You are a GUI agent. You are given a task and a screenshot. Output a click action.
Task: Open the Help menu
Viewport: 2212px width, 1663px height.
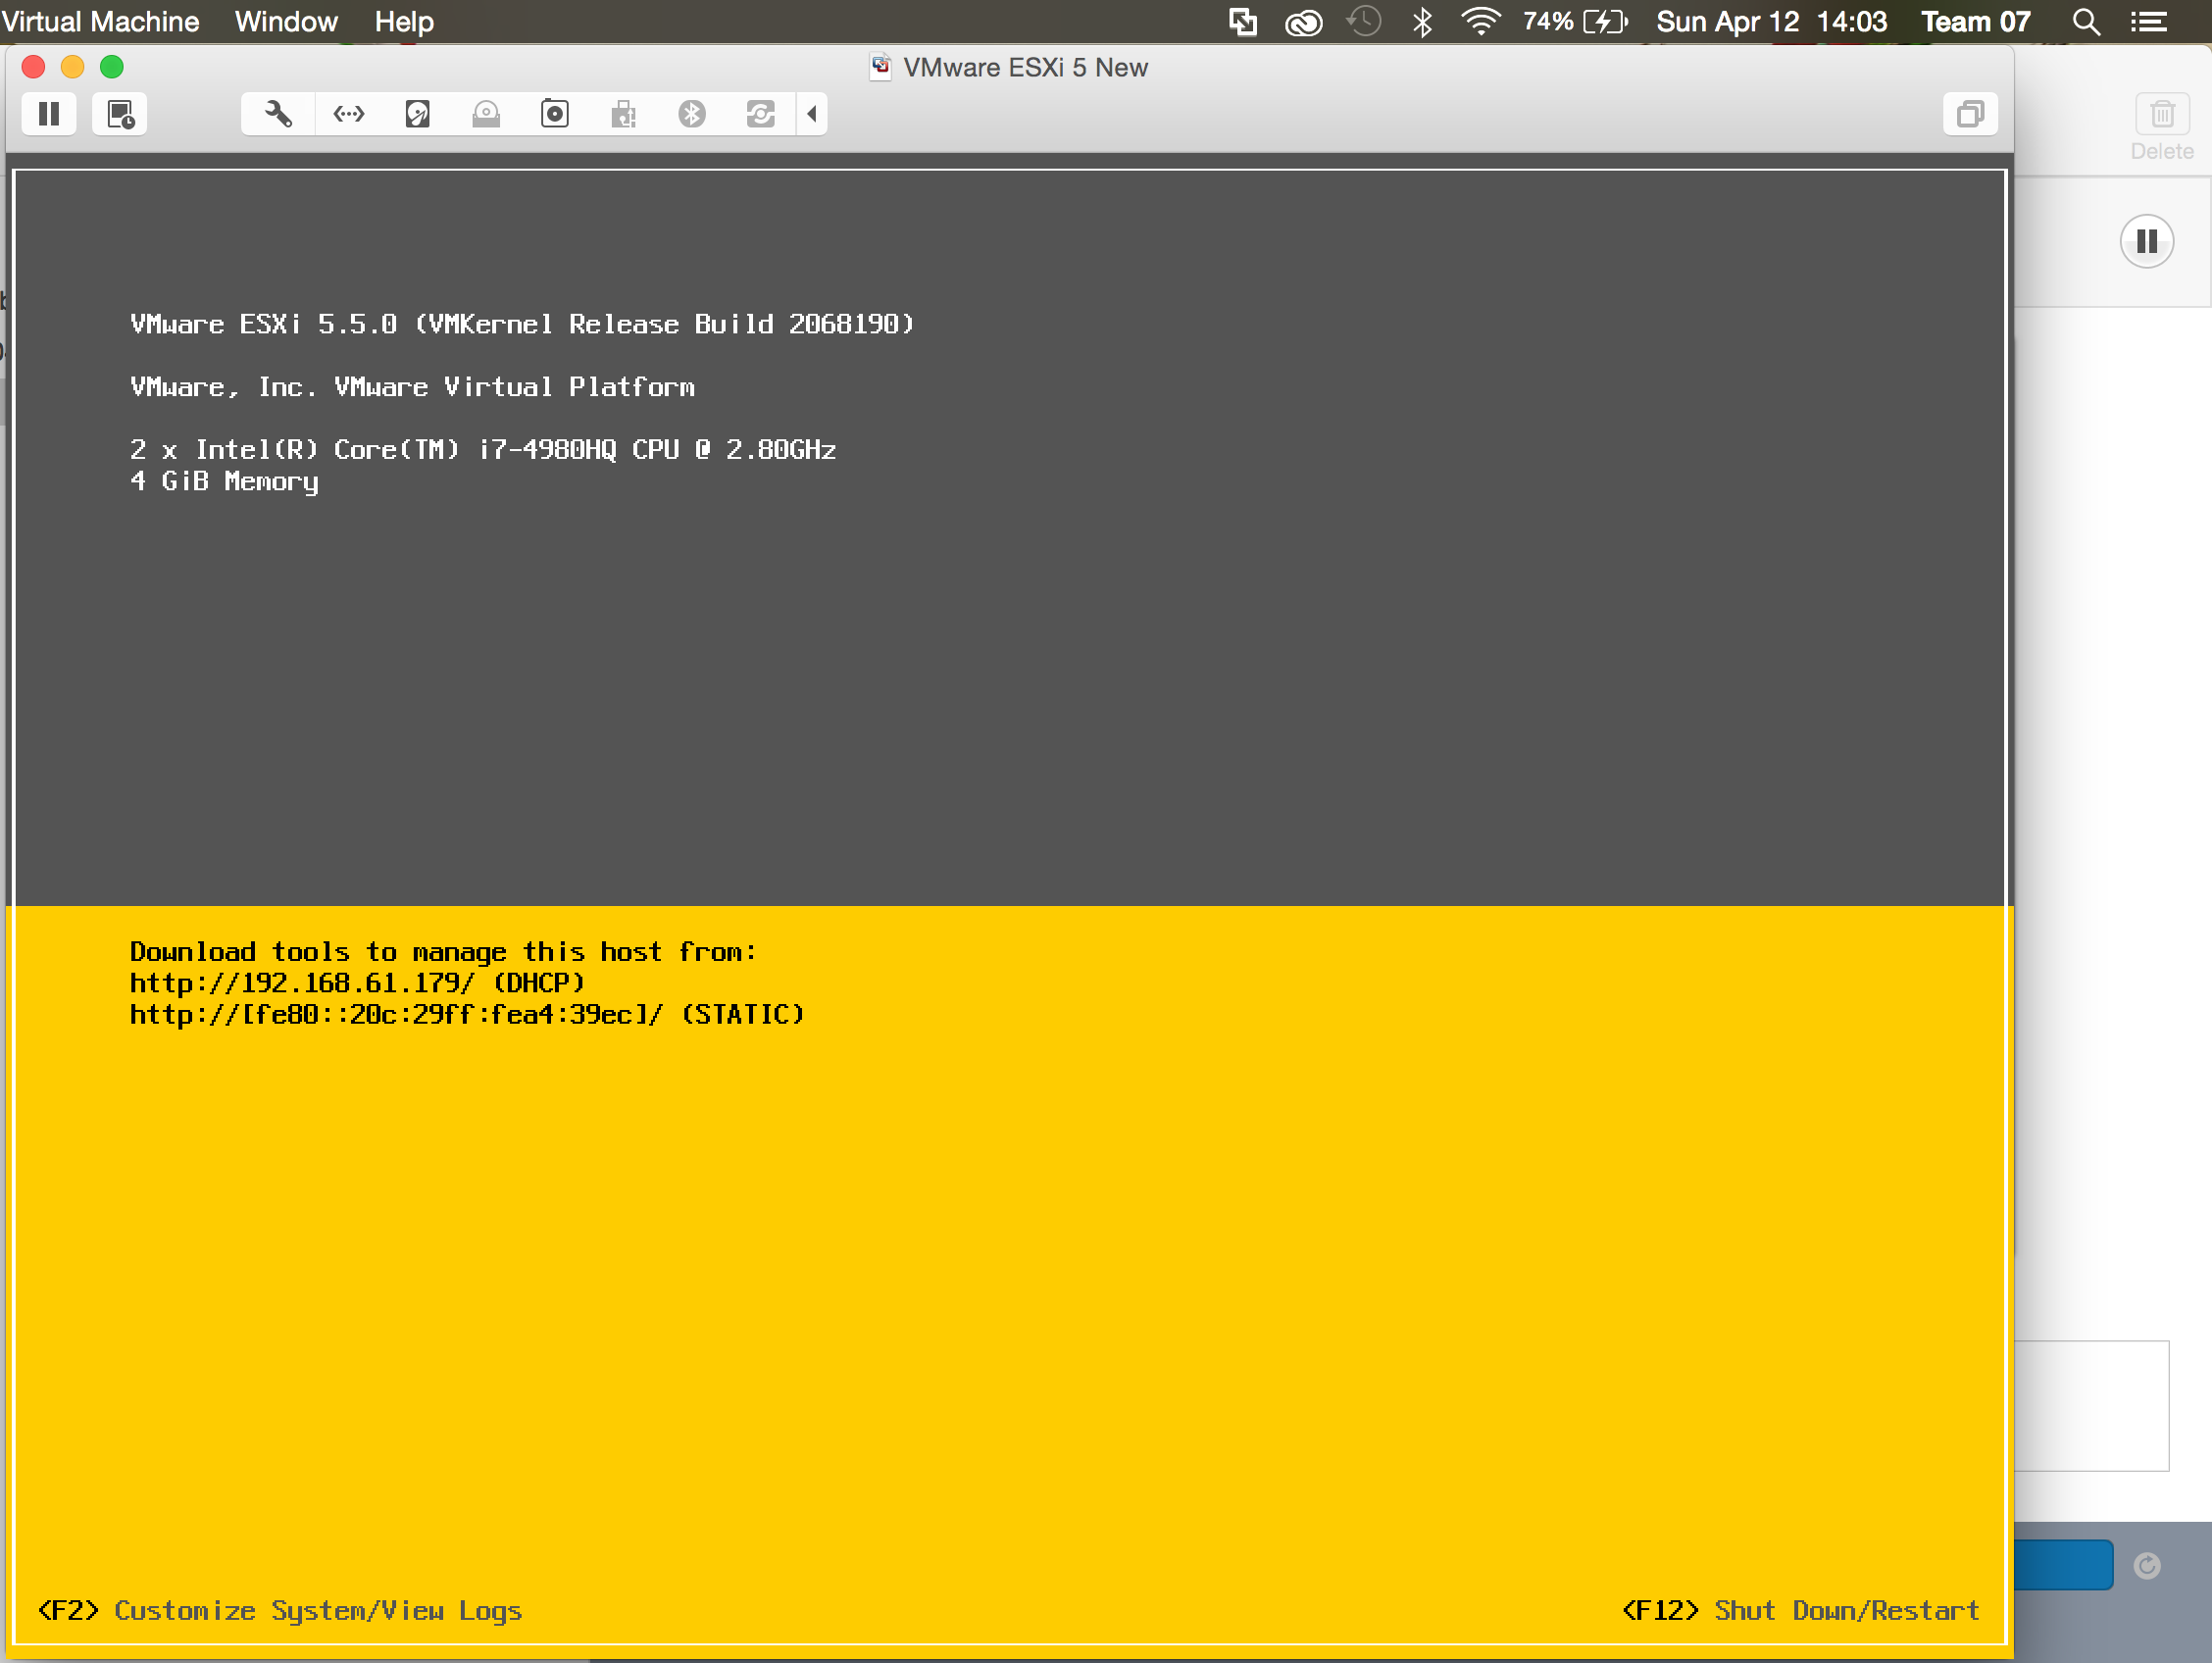[x=404, y=21]
